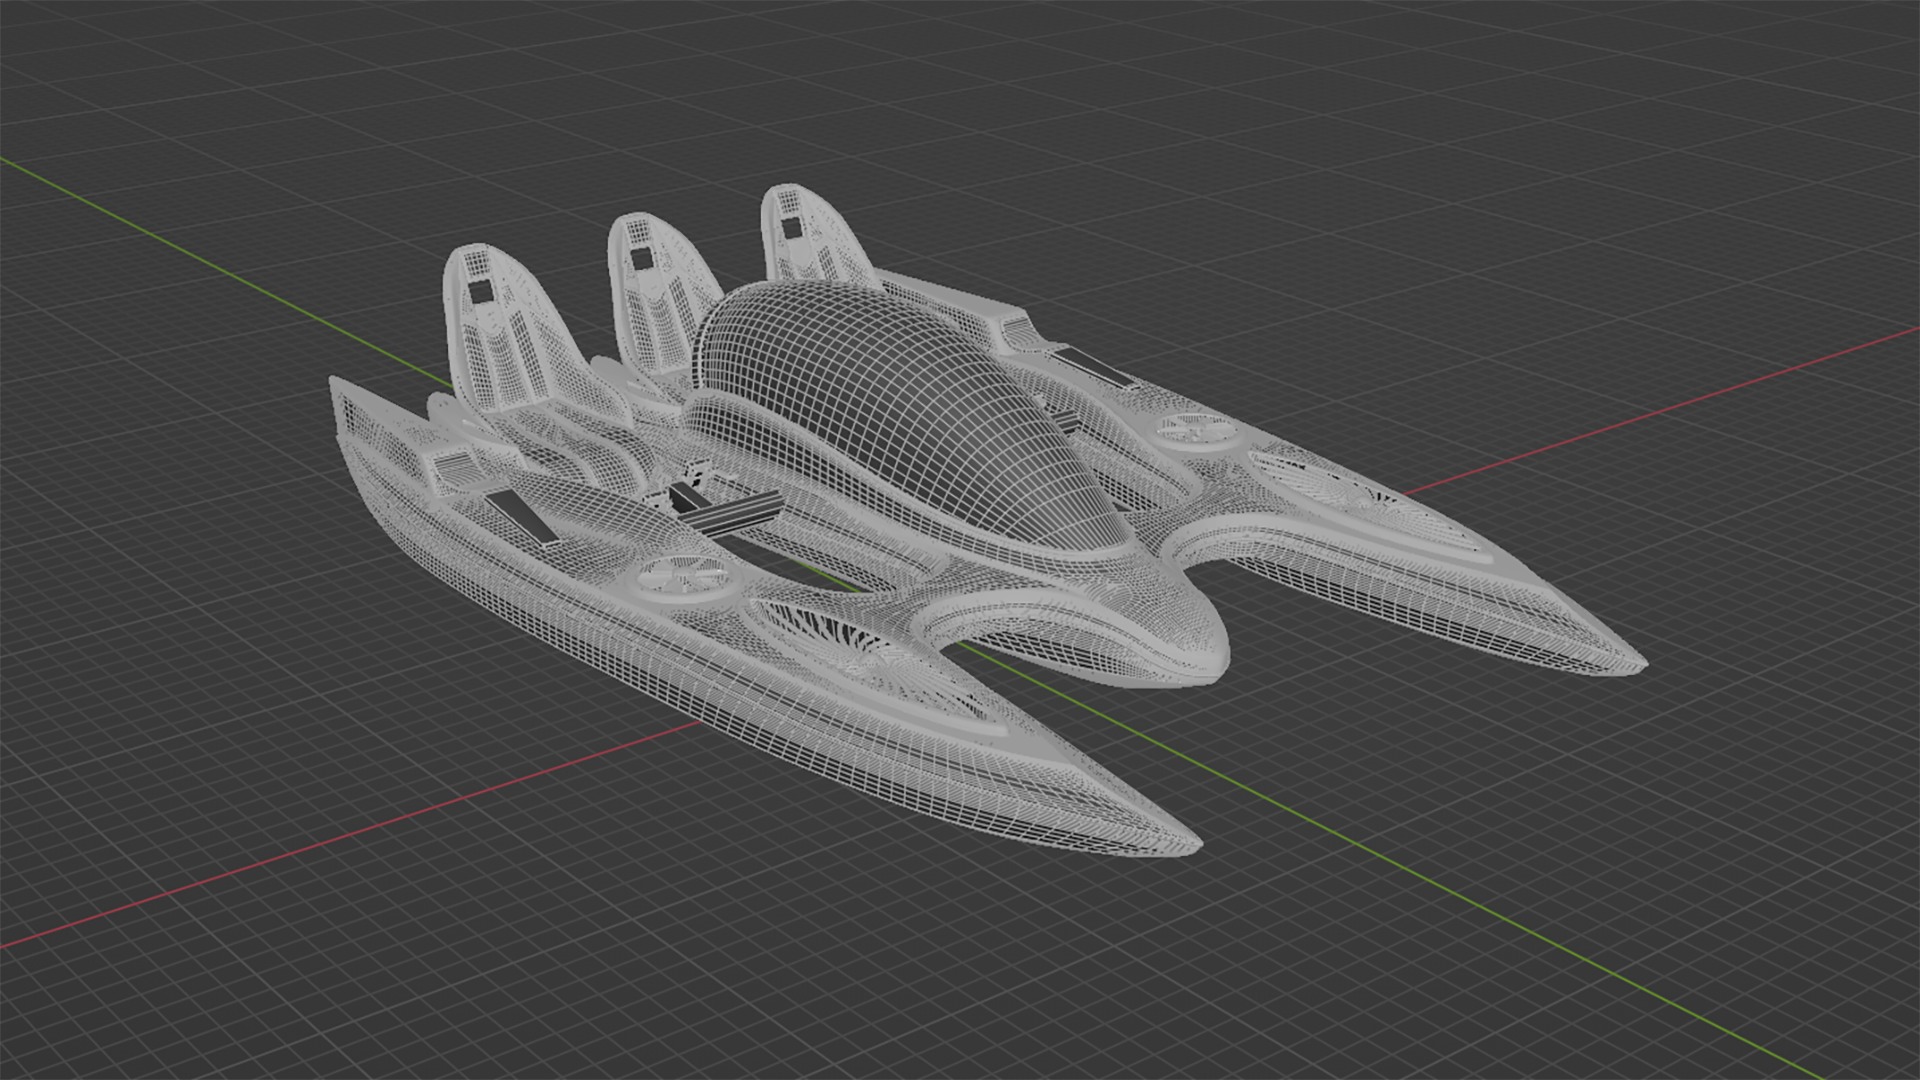The height and width of the screenshot is (1080, 1920).
Task: Select the dark rectangular hatch on near hull
Action: [x=525, y=516]
